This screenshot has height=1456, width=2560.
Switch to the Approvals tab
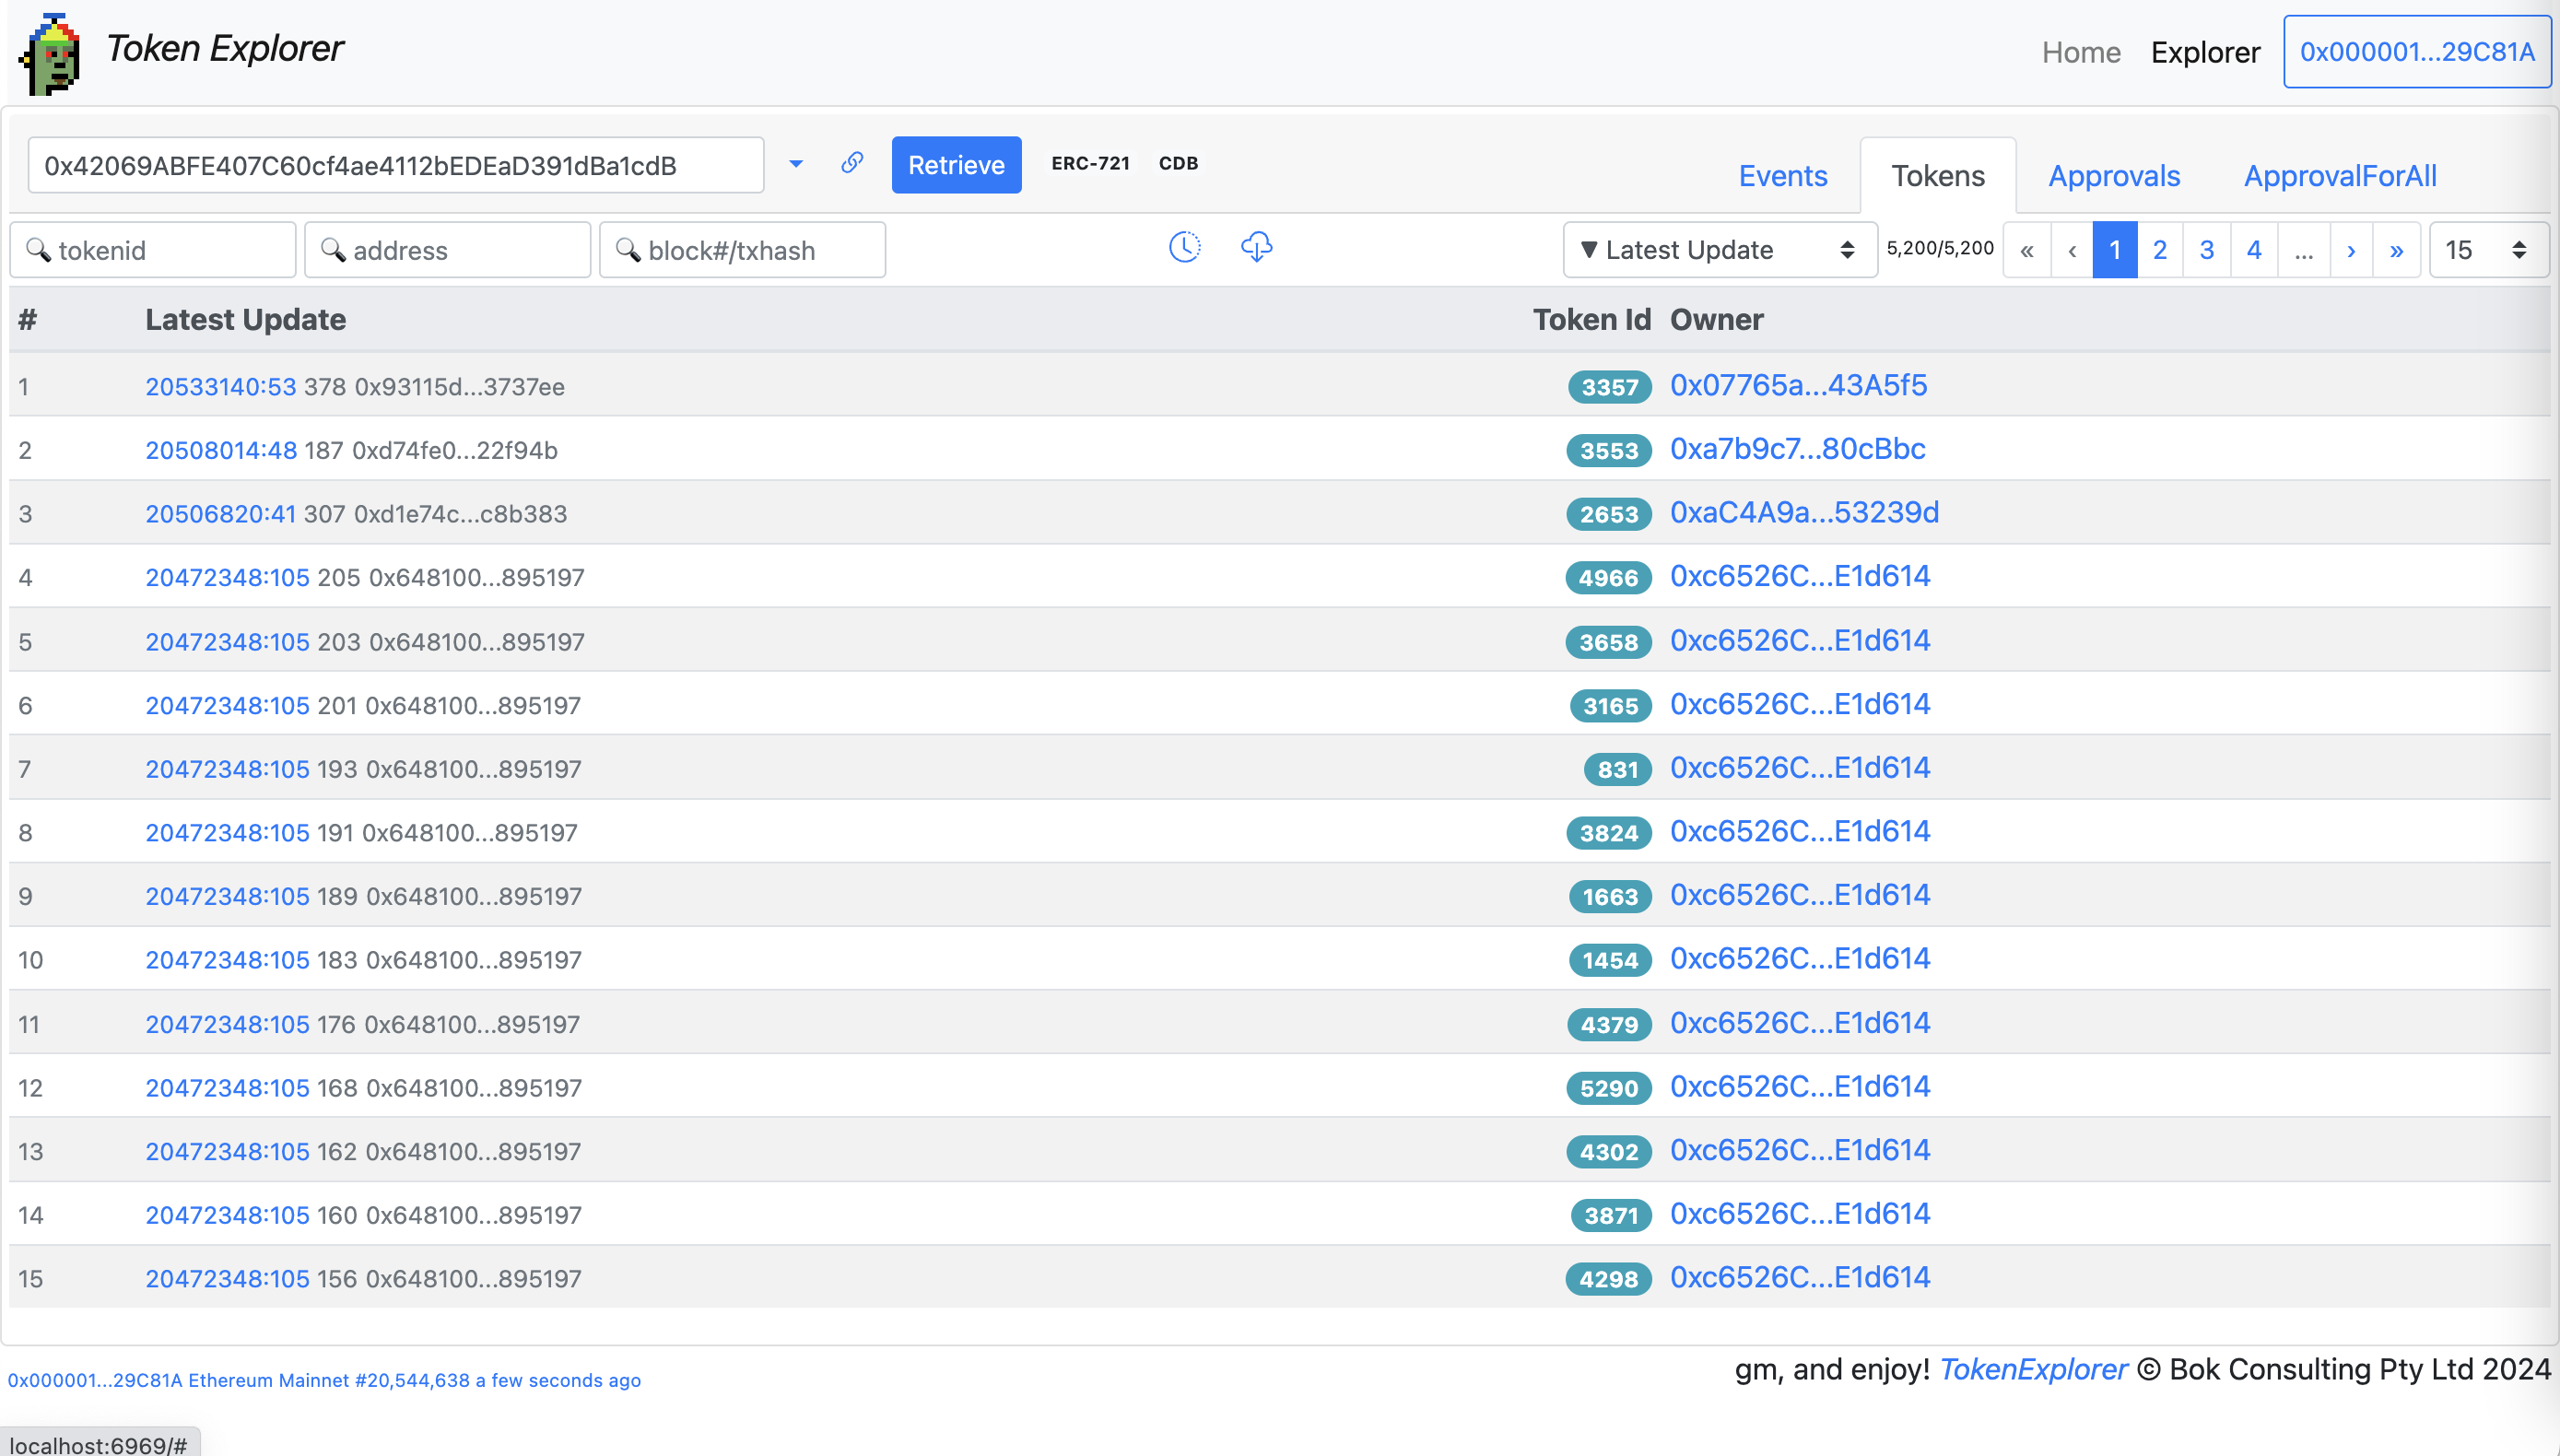click(x=2114, y=176)
